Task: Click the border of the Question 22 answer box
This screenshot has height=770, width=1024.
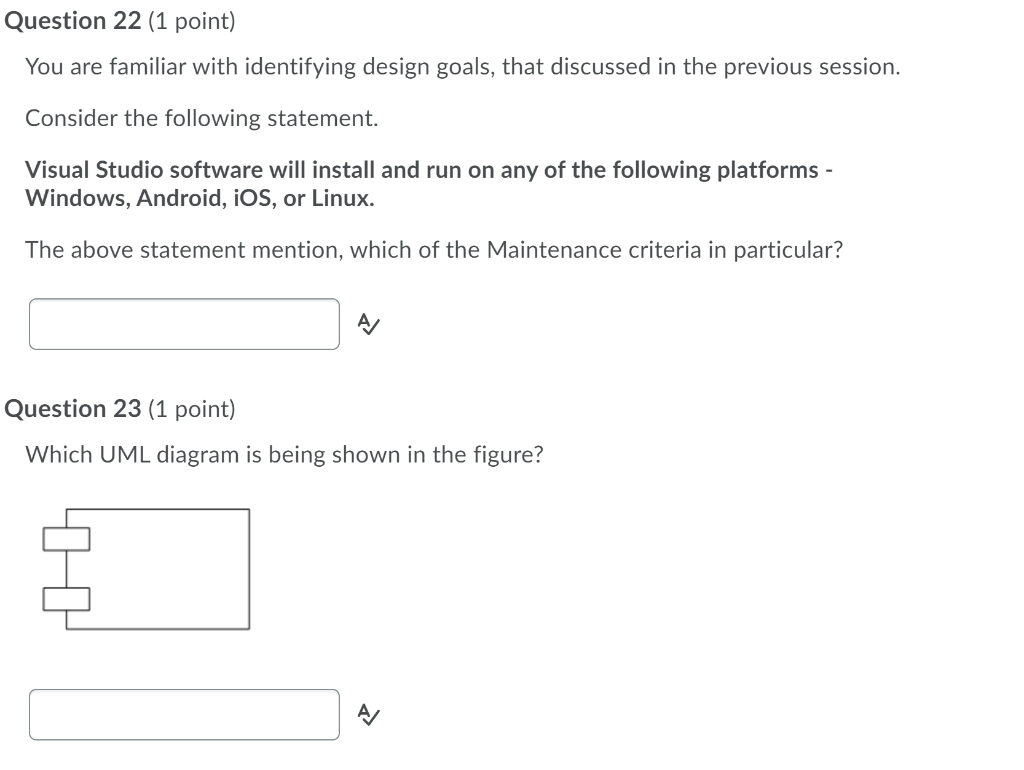Action: tap(185, 301)
